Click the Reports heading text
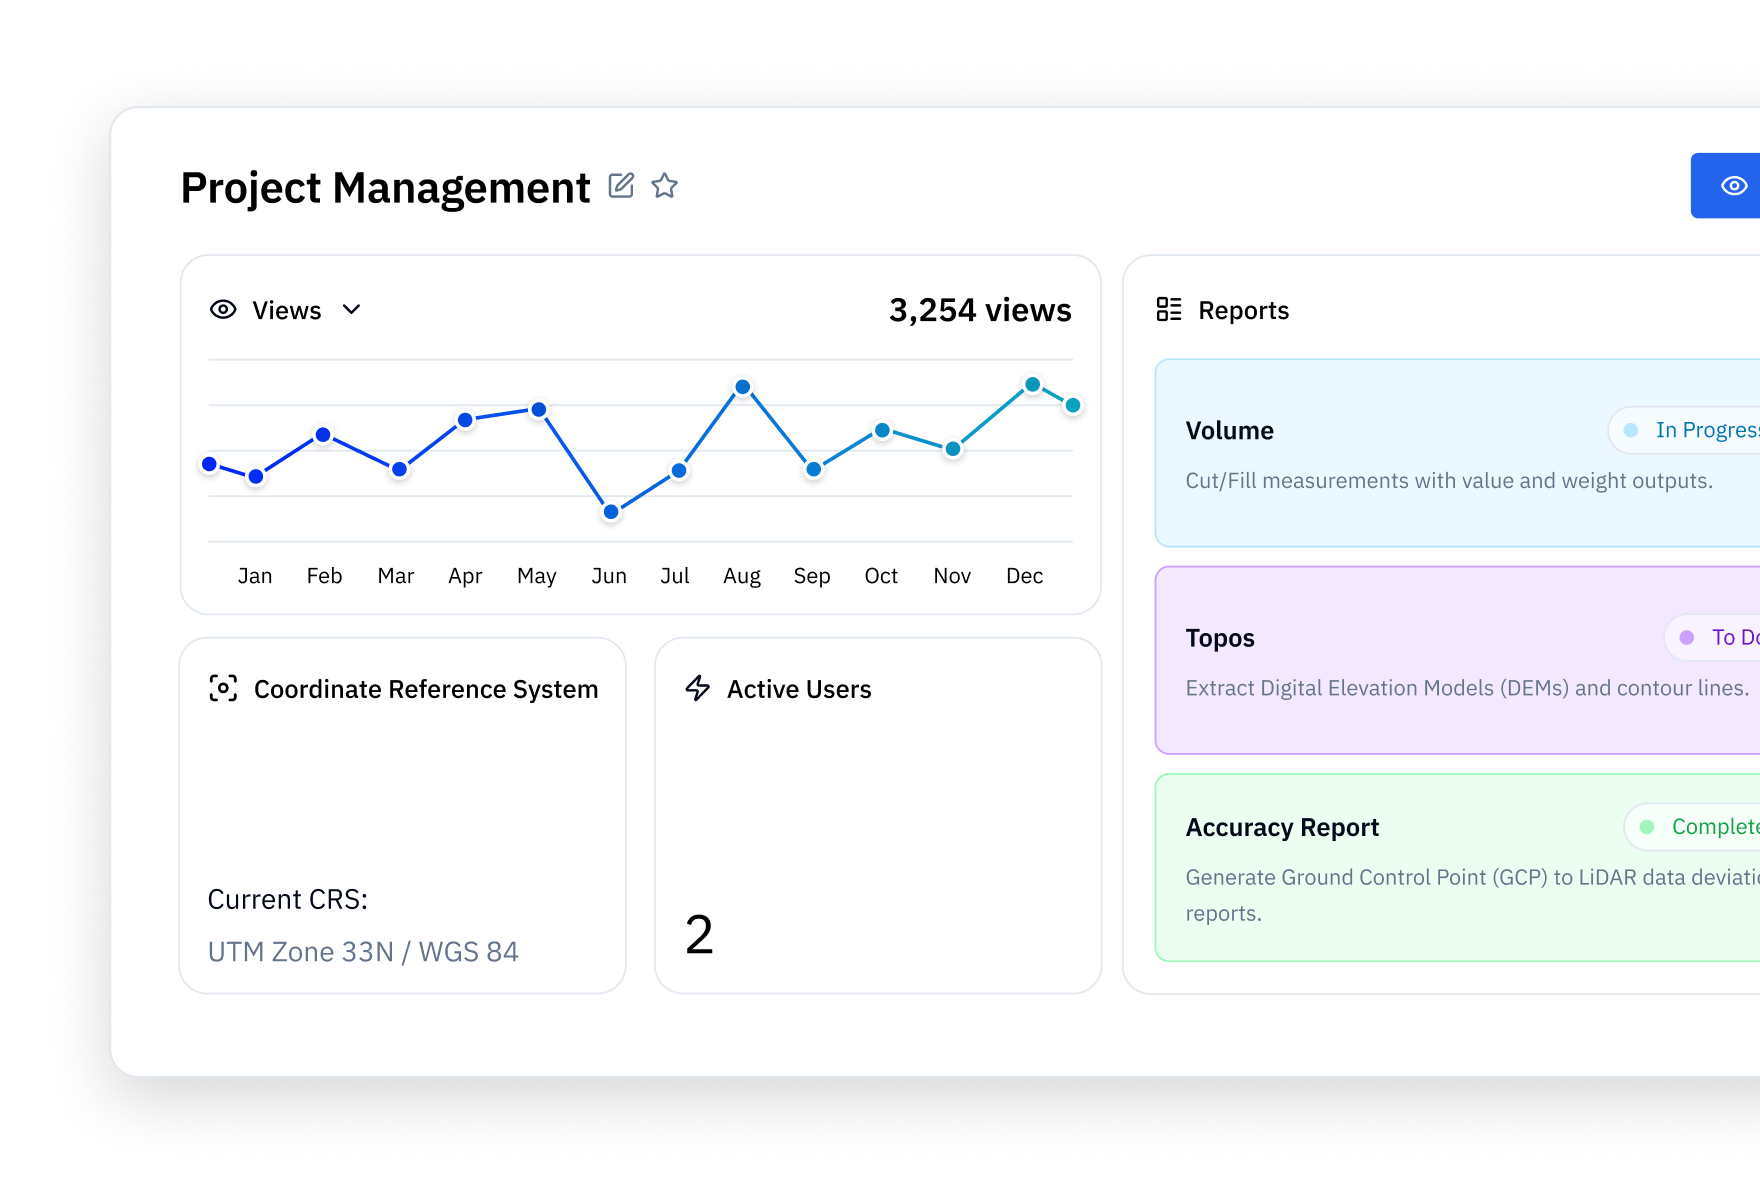This screenshot has height=1184, width=1760. (x=1244, y=311)
